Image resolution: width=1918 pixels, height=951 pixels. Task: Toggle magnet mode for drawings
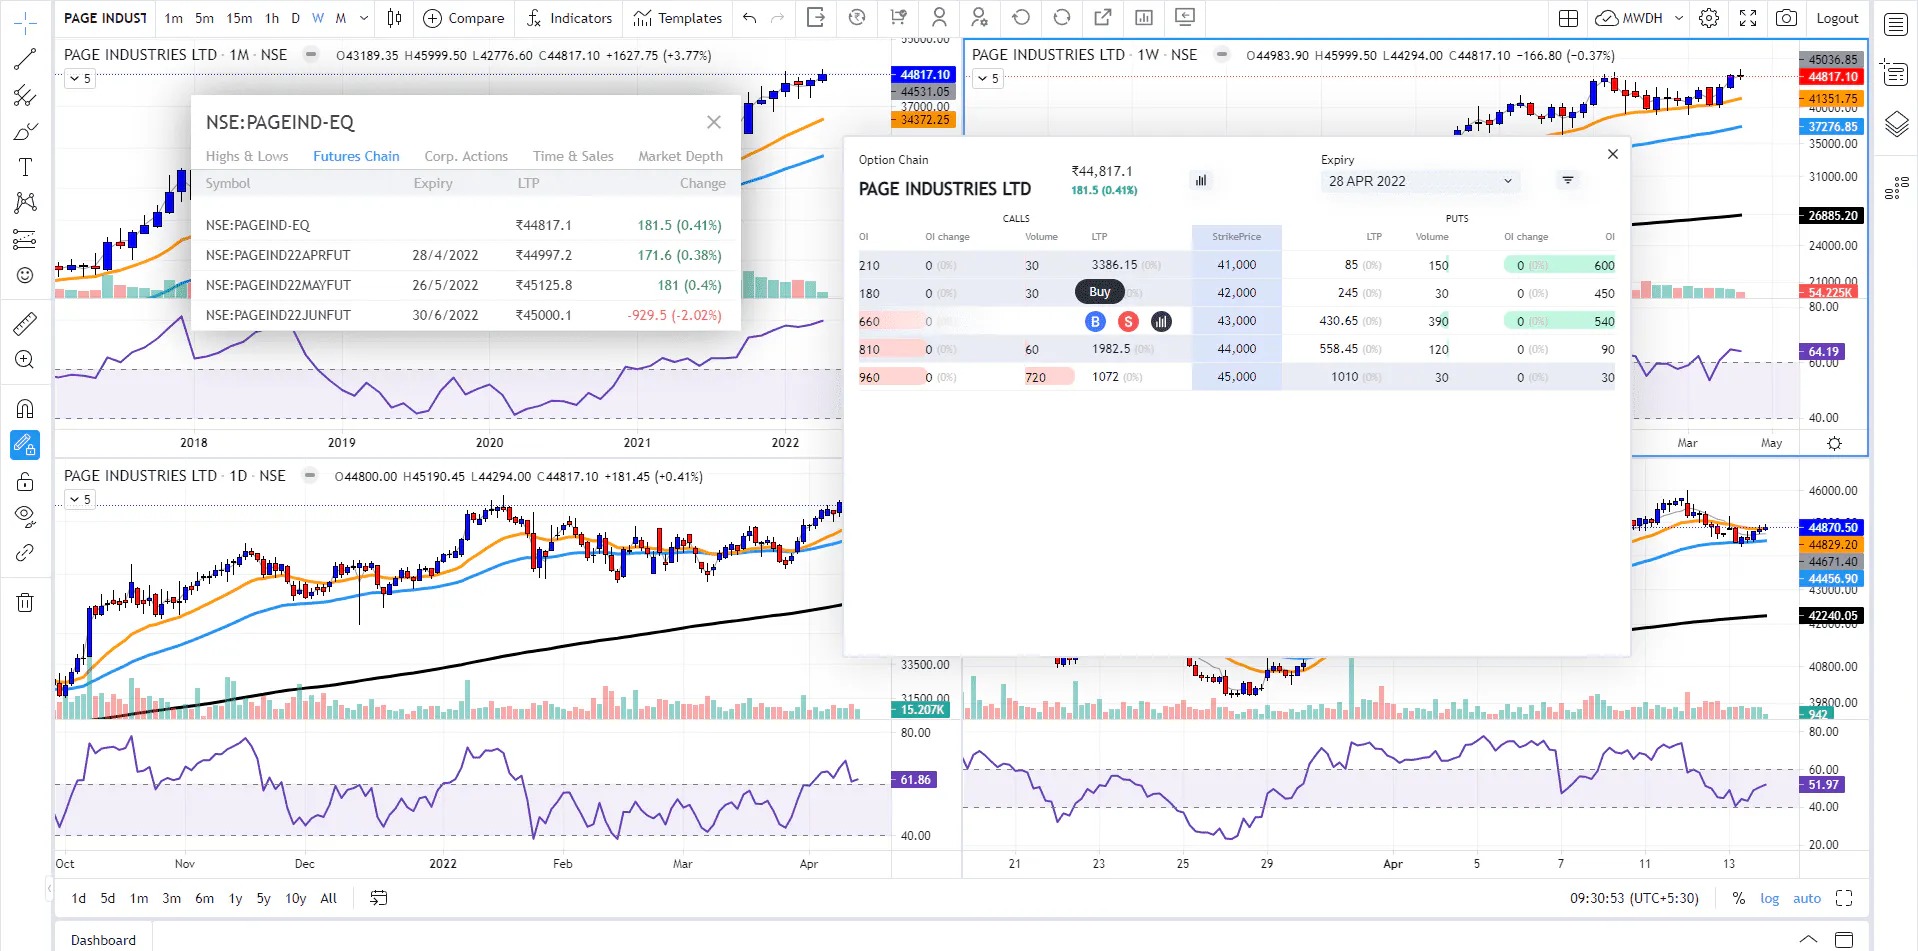(25, 408)
